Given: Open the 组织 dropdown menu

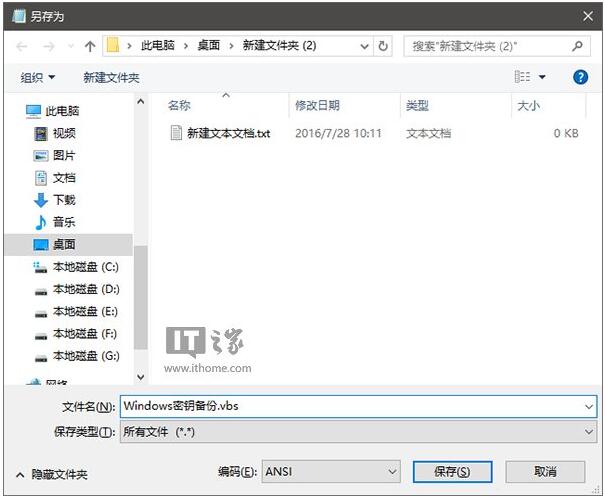Looking at the screenshot, I should point(38,77).
